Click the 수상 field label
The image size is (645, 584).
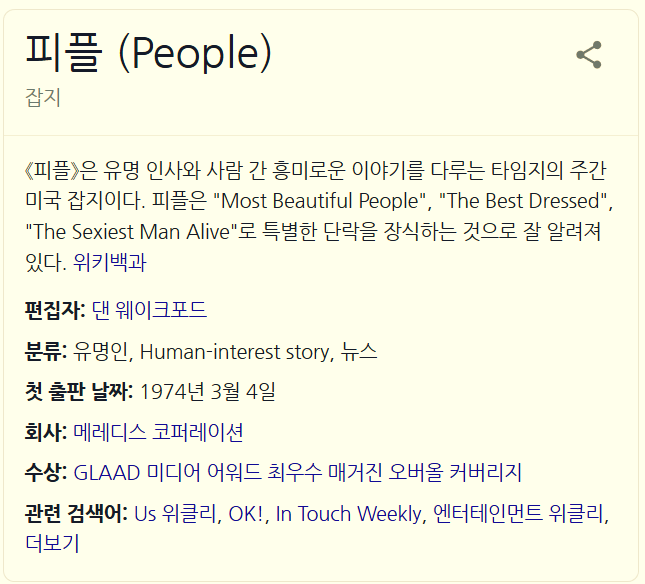tap(46, 472)
